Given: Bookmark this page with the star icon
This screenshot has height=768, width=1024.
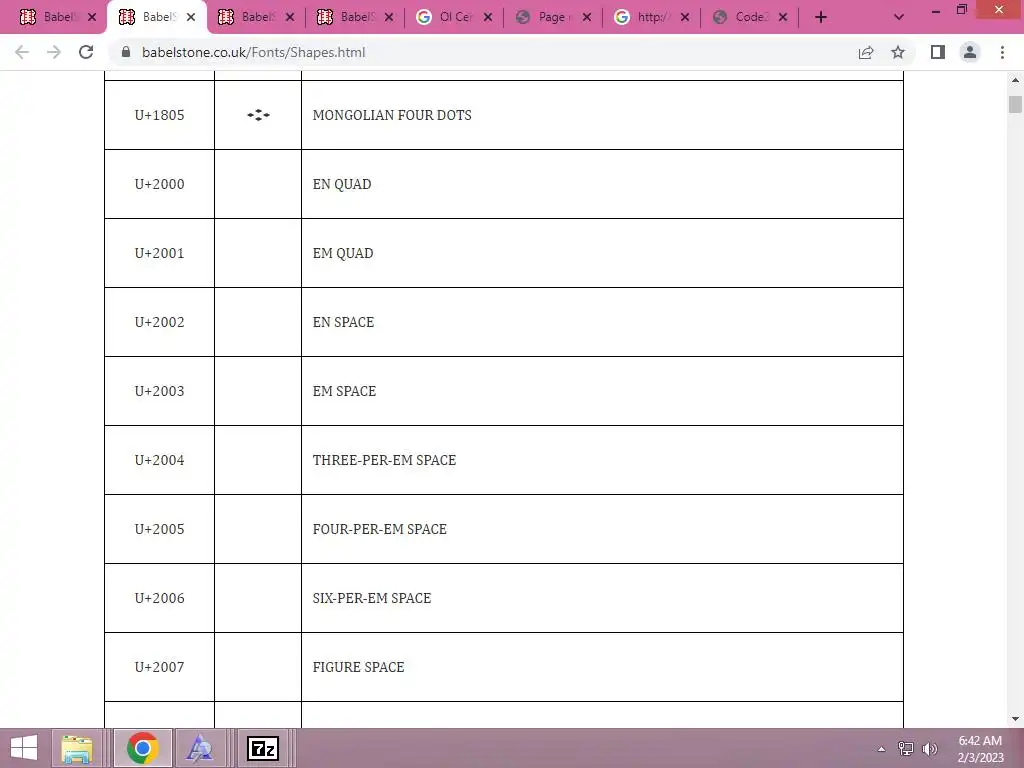Looking at the screenshot, I should pos(898,52).
